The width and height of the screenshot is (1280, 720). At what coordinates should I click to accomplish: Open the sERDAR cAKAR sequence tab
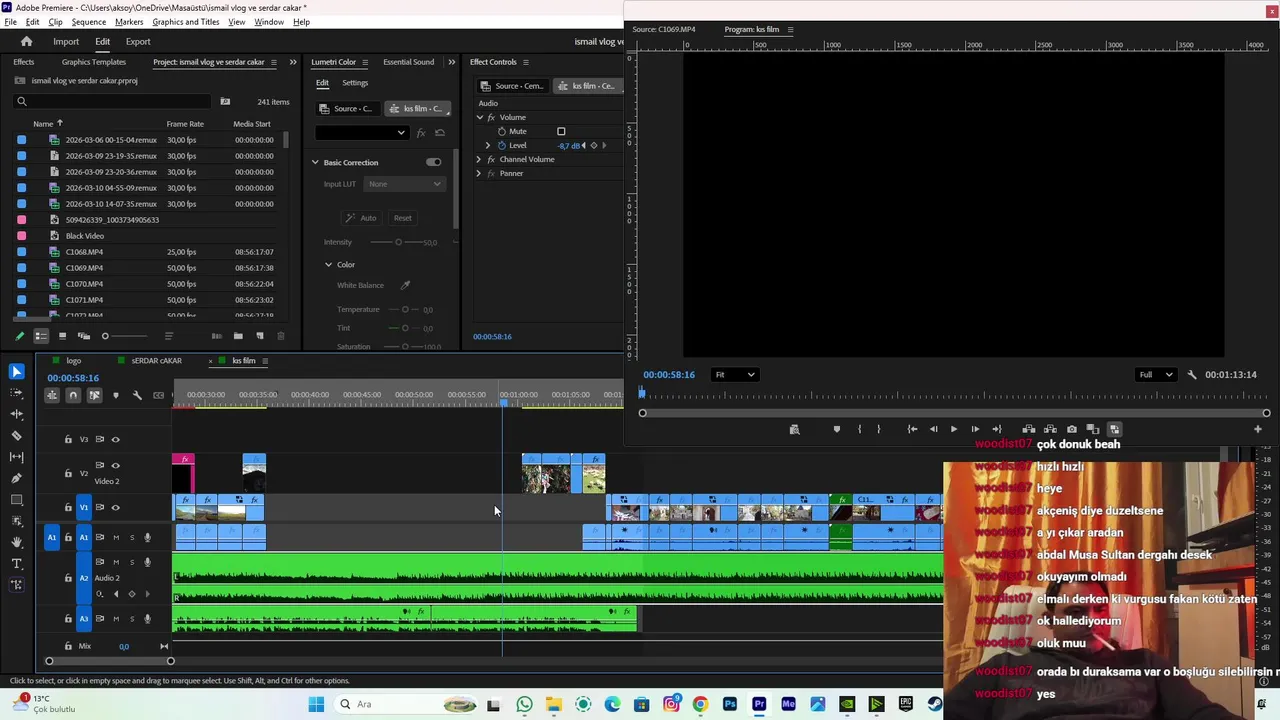[156, 361]
